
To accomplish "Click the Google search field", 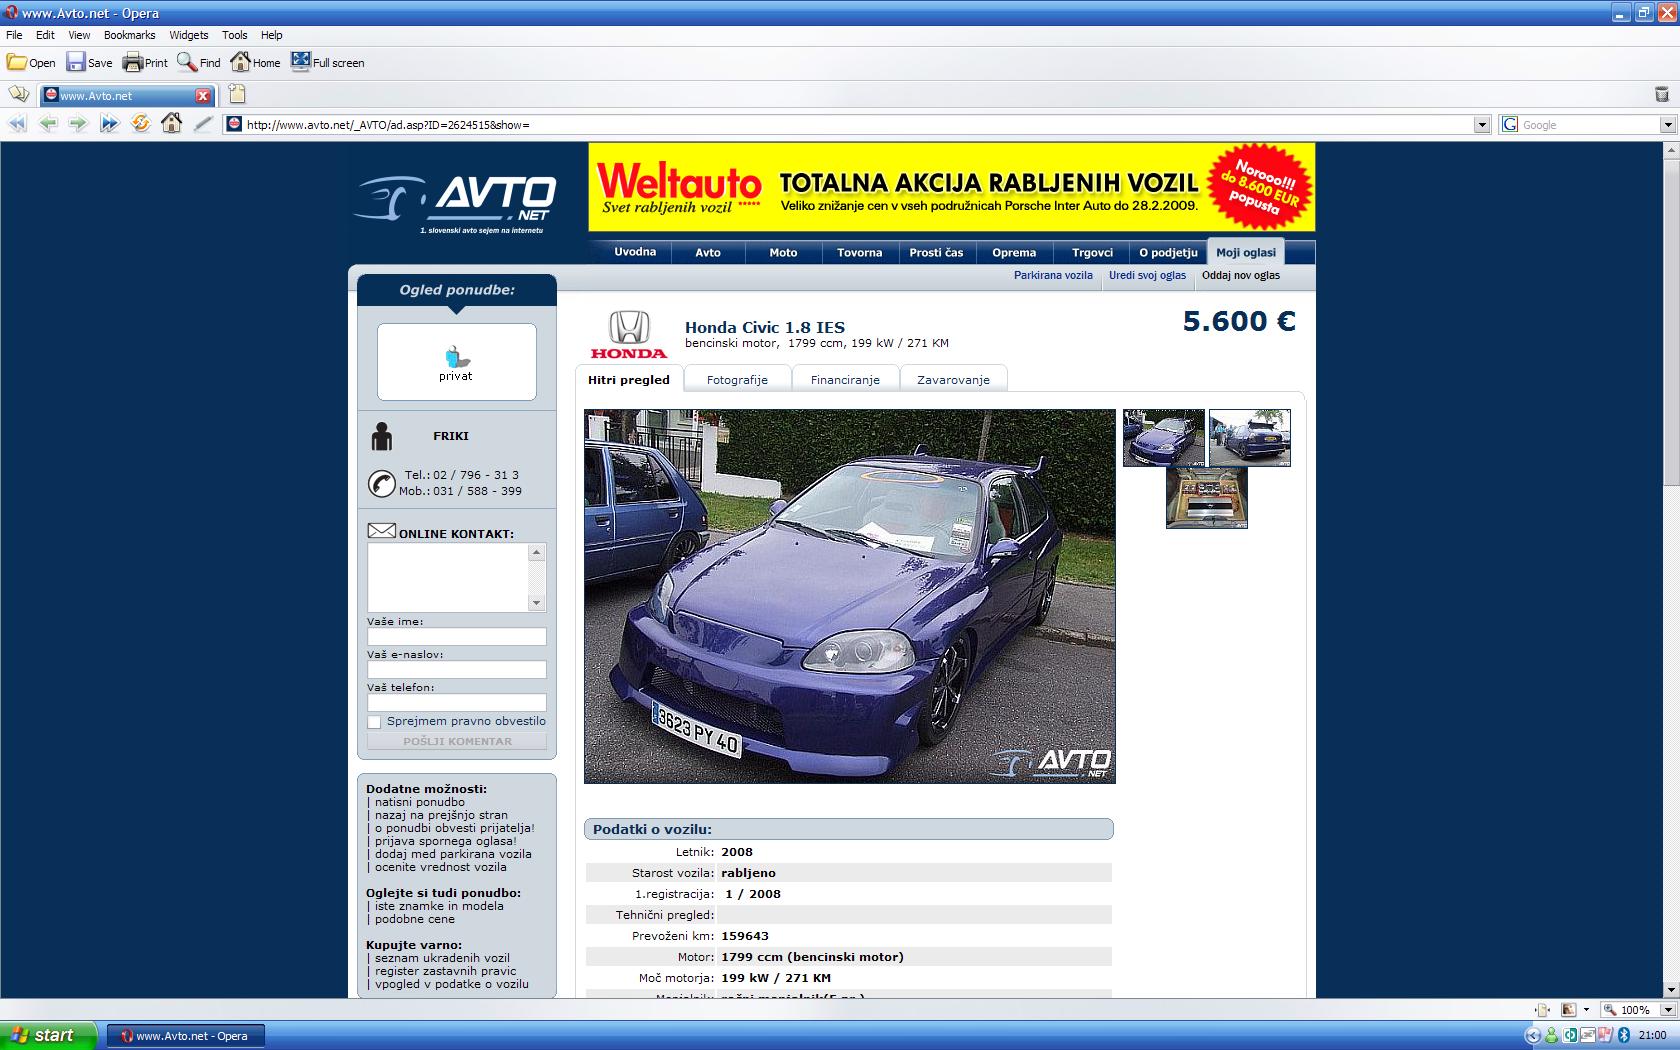I will [1588, 125].
